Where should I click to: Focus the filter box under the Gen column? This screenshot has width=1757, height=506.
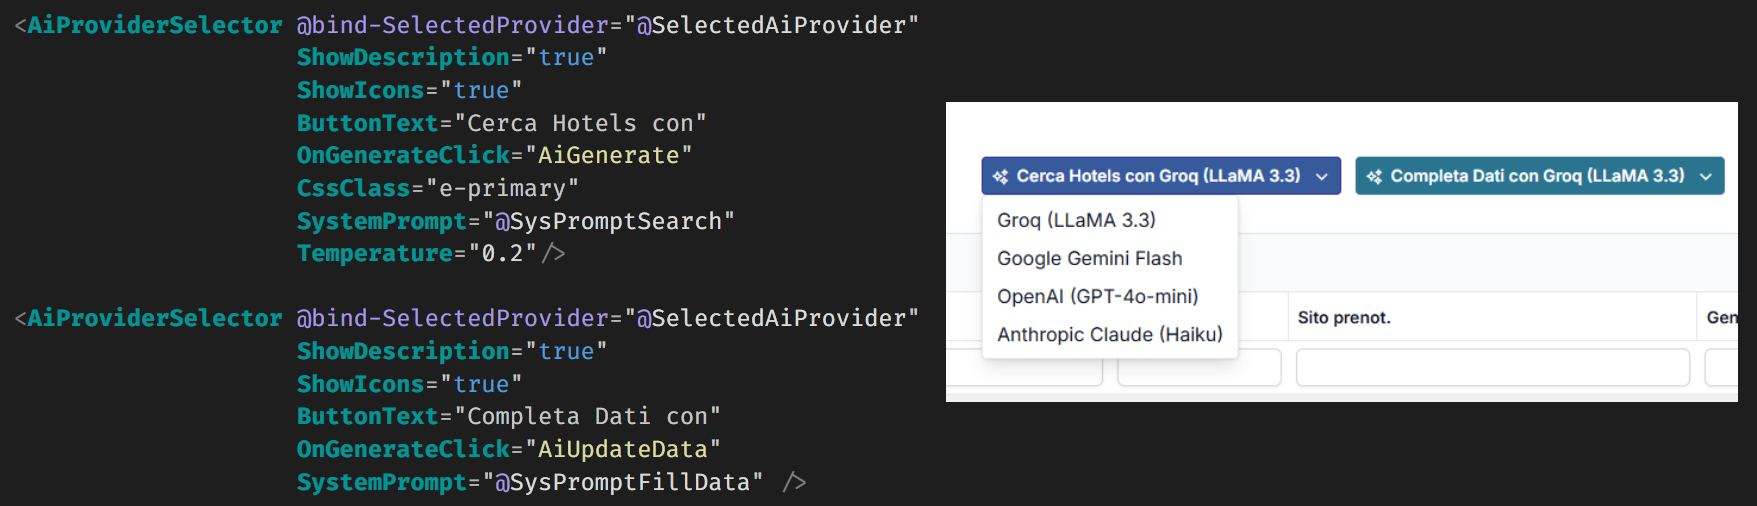point(1722,367)
